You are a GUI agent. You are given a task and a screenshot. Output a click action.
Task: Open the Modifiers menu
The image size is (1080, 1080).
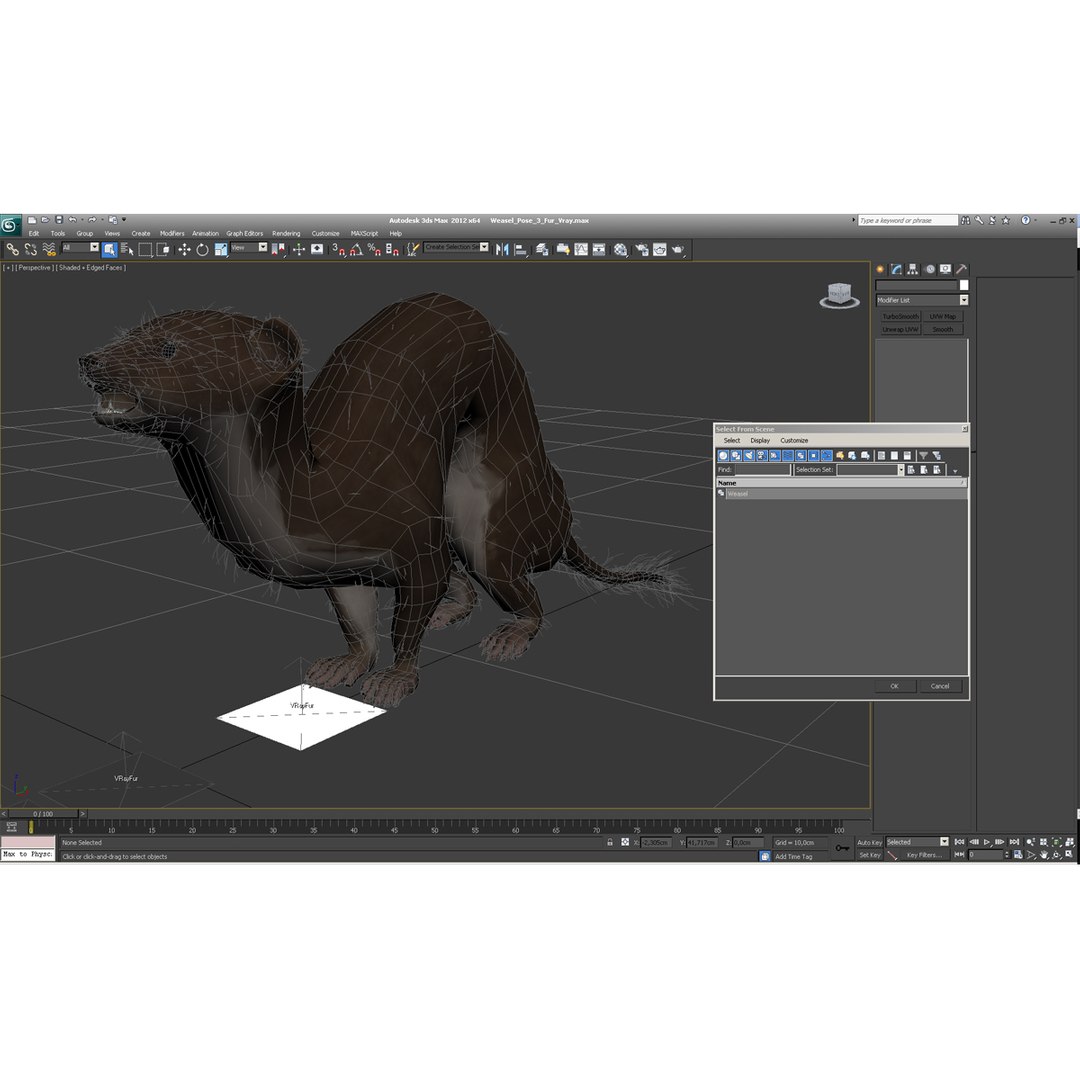[172, 233]
